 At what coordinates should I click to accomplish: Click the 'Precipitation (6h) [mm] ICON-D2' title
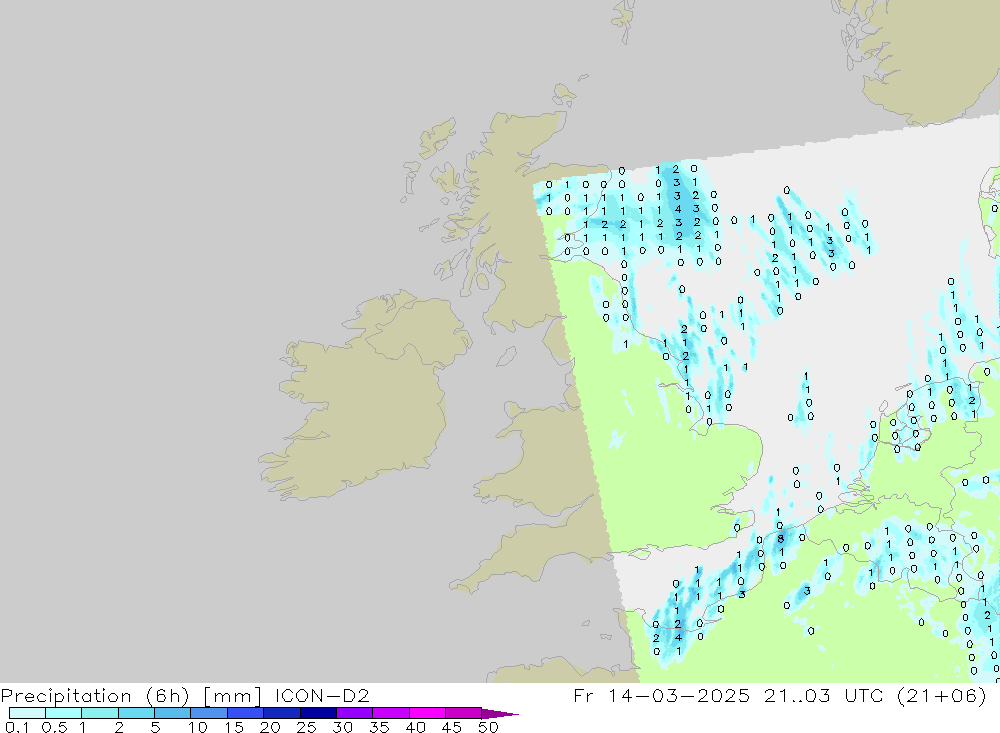(x=185, y=695)
